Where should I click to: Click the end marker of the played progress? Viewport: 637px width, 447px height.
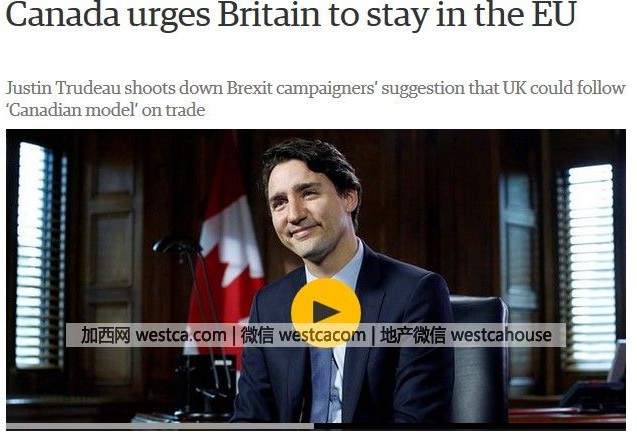click(x=314, y=426)
